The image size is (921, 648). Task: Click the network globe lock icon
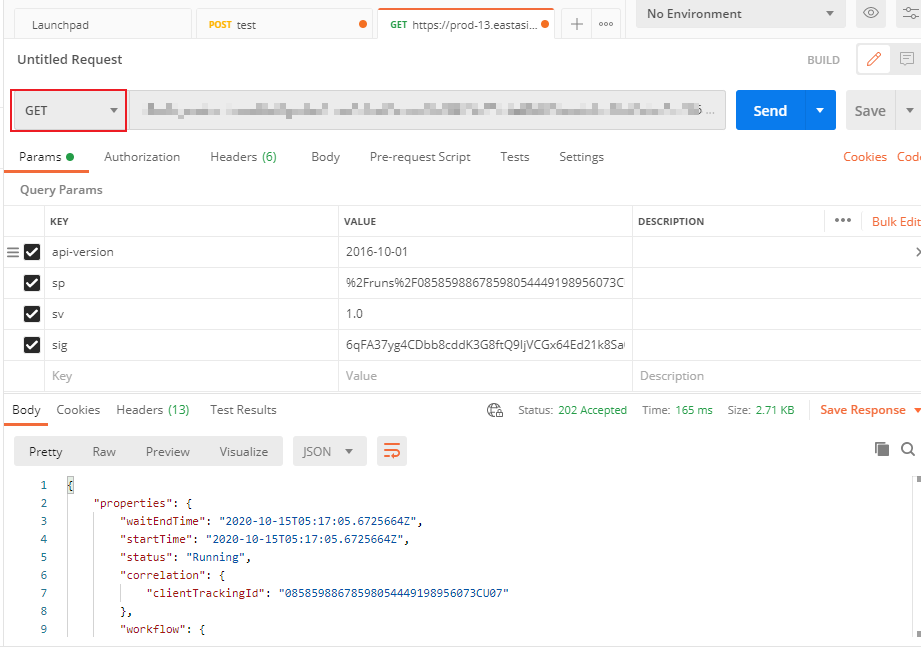tap(495, 410)
